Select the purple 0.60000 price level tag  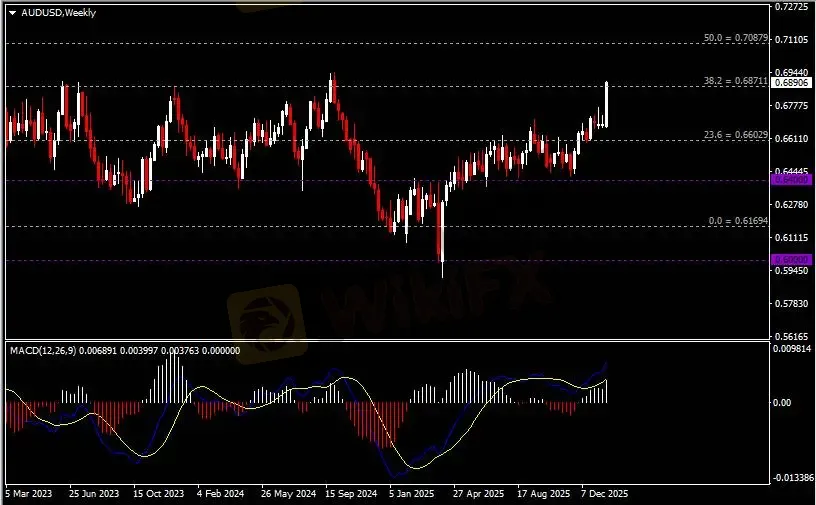[789, 260]
